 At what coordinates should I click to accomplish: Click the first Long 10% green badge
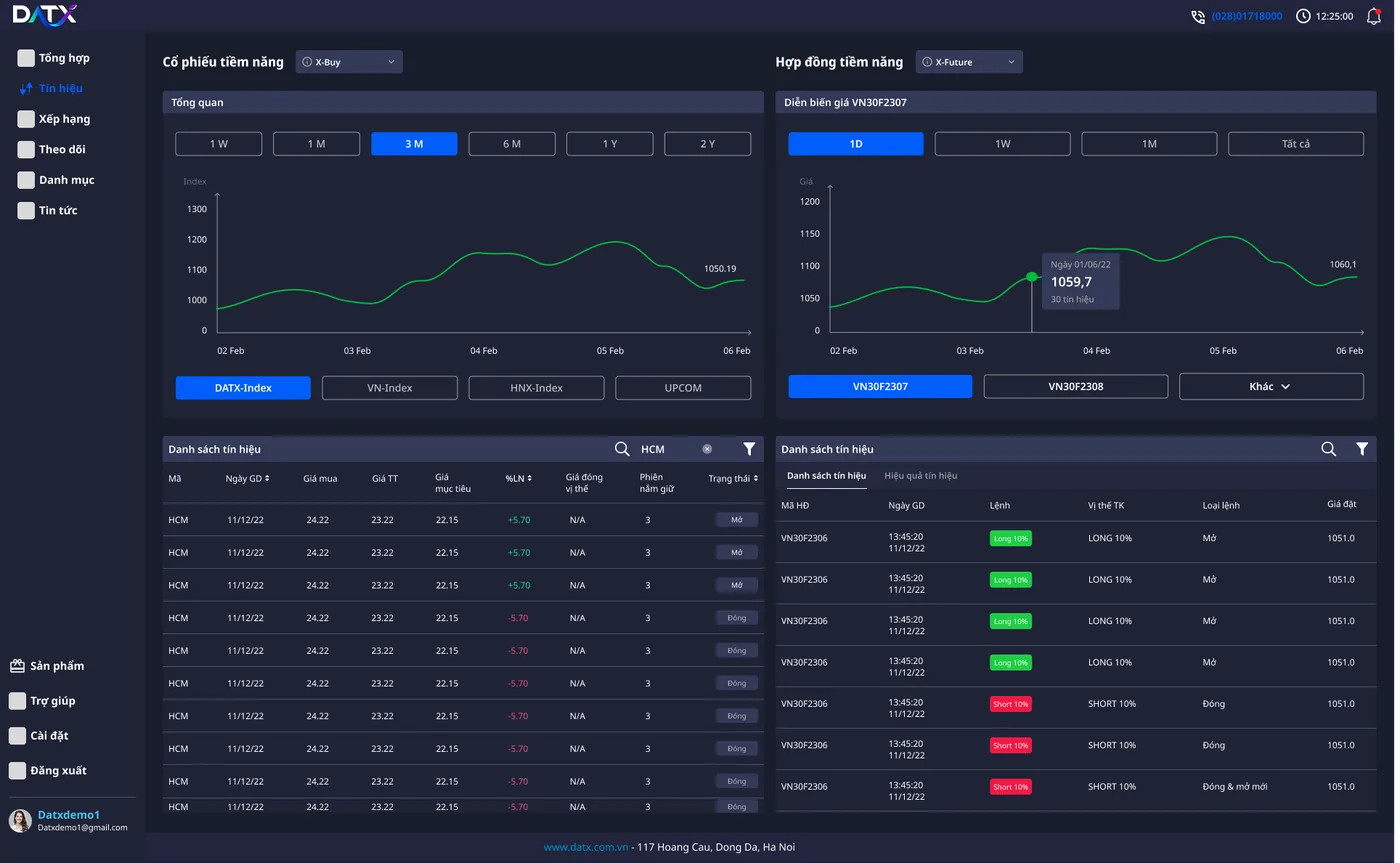1010,538
